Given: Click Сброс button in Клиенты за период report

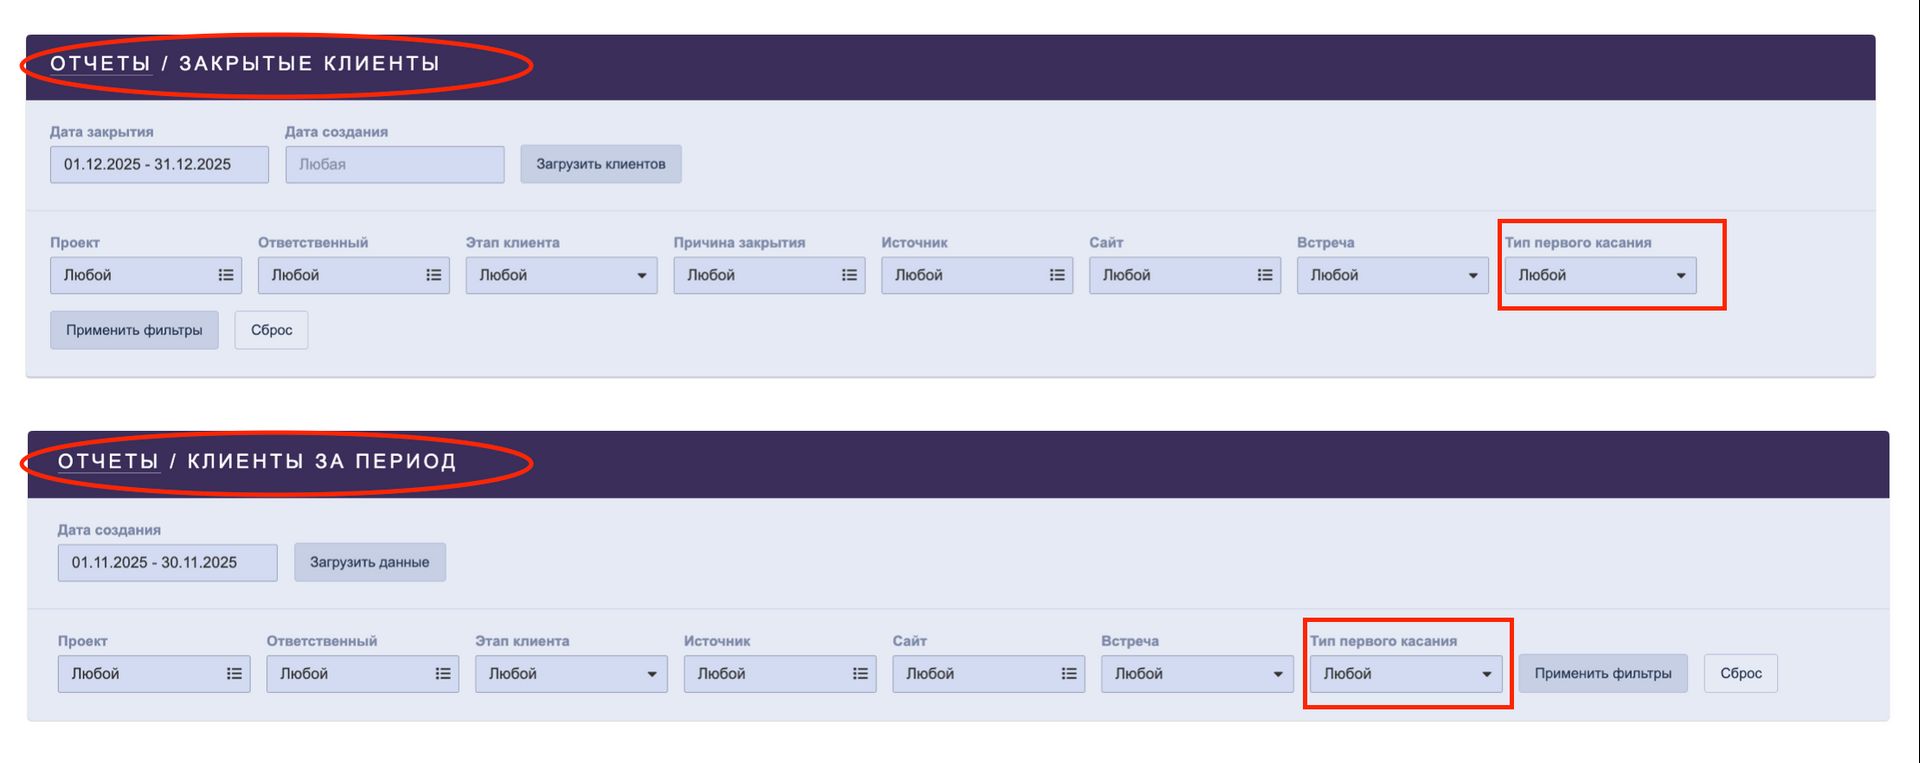Looking at the screenshot, I should [1740, 674].
